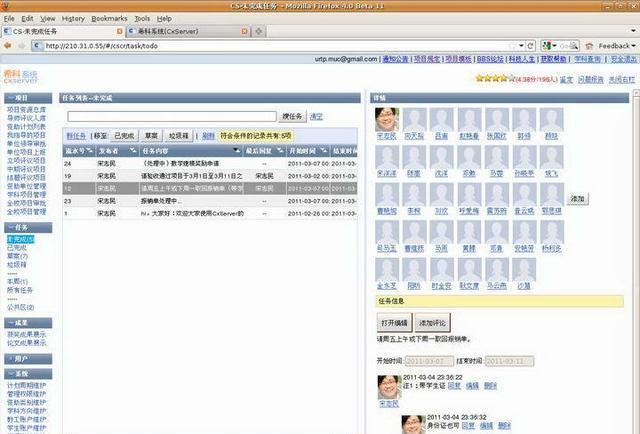Viewport: 640px width, 434px height.
Task: Open the search engine dropdown
Action: (552, 46)
